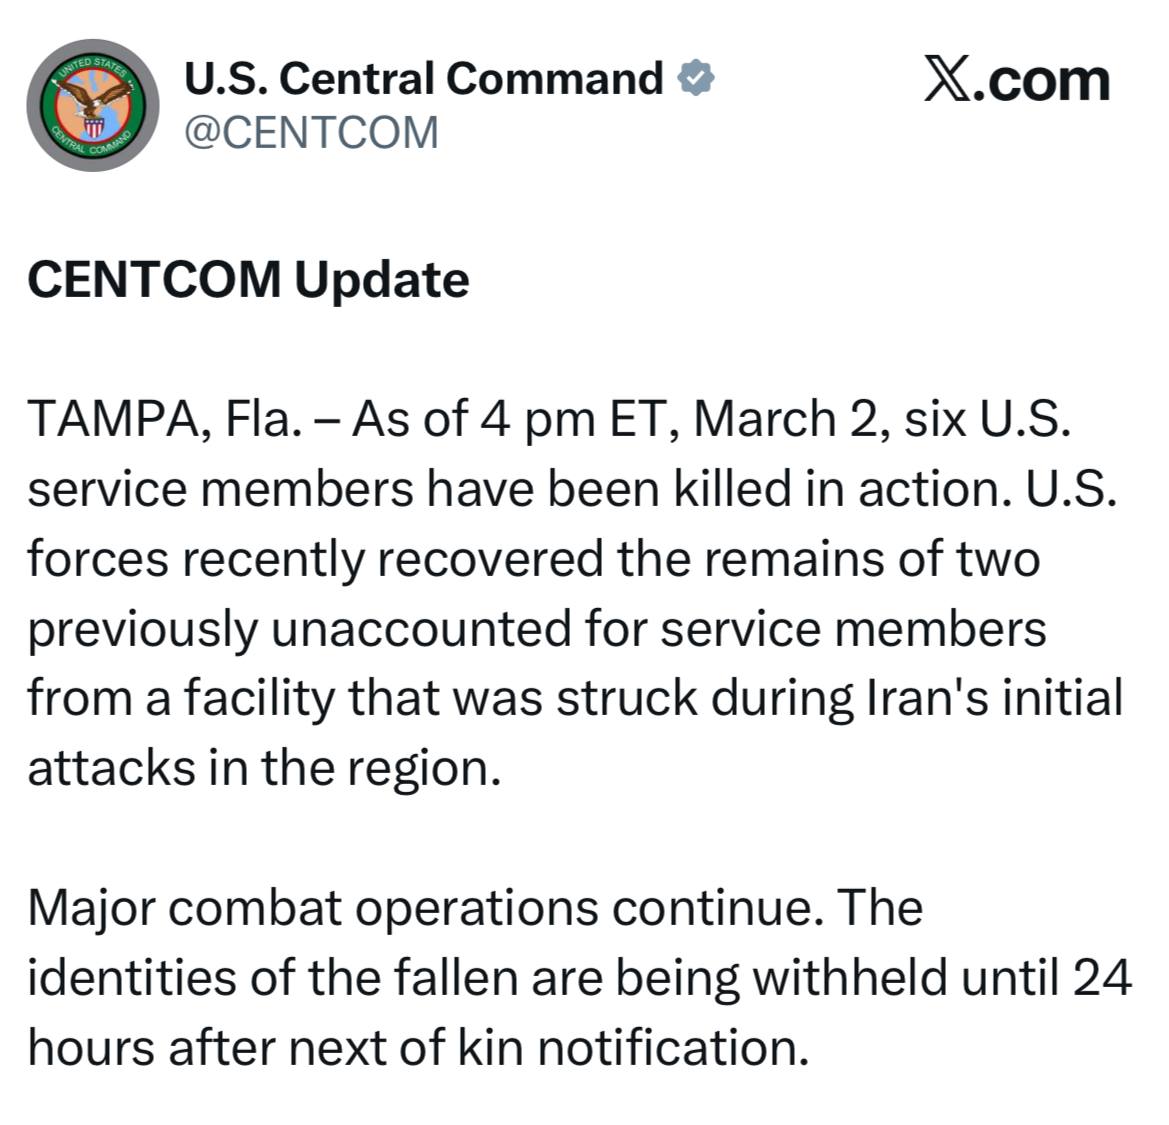This screenshot has width=1169, height=1125.
Task: Click the blue verified checkmark badge
Action: [698, 78]
